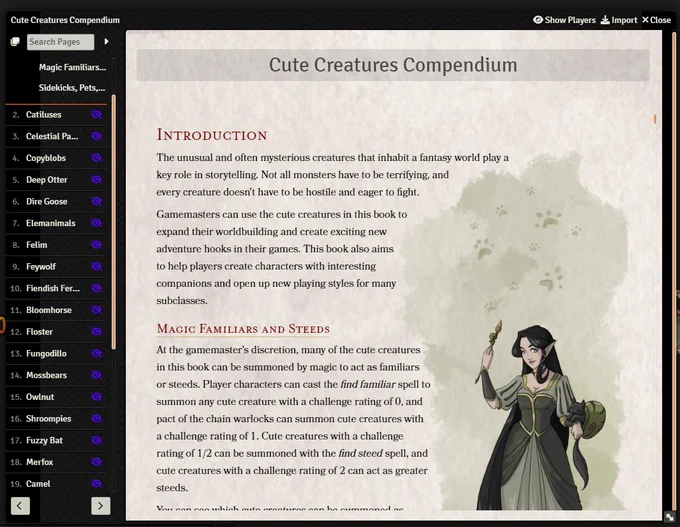Go to next page with right chevron
This screenshot has height=527, width=680.
tap(101, 506)
